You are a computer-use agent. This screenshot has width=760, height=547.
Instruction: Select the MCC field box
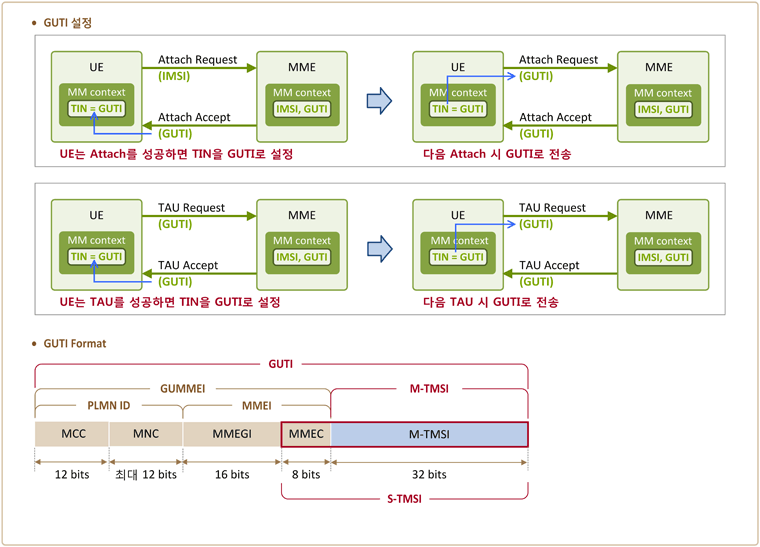pyautogui.click(x=72, y=434)
